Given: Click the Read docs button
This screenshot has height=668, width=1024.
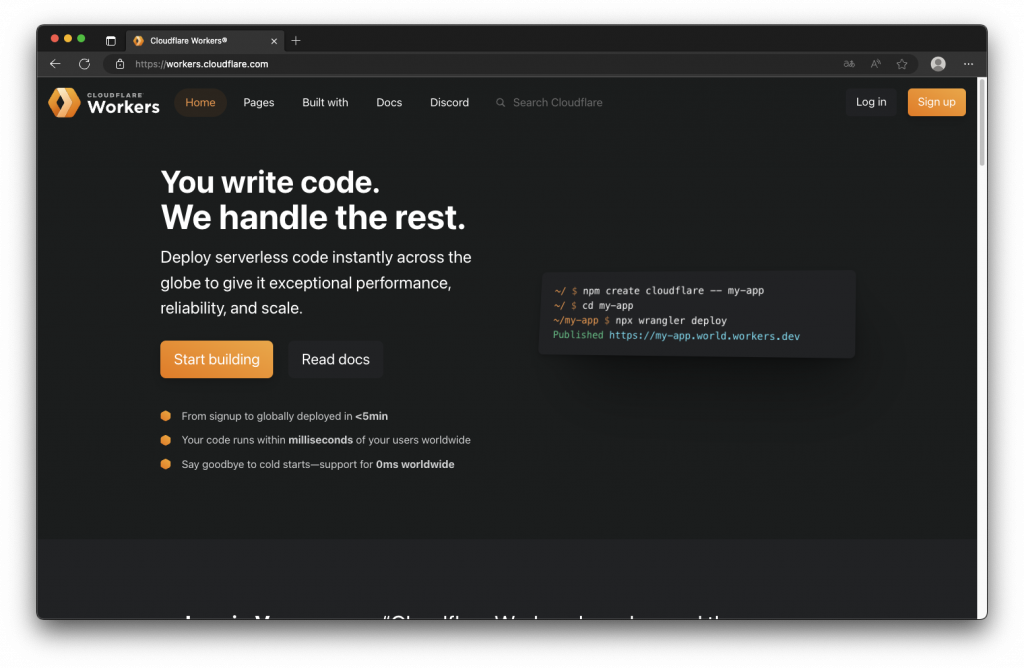Looking at the screenshot, I should (336, 359).
